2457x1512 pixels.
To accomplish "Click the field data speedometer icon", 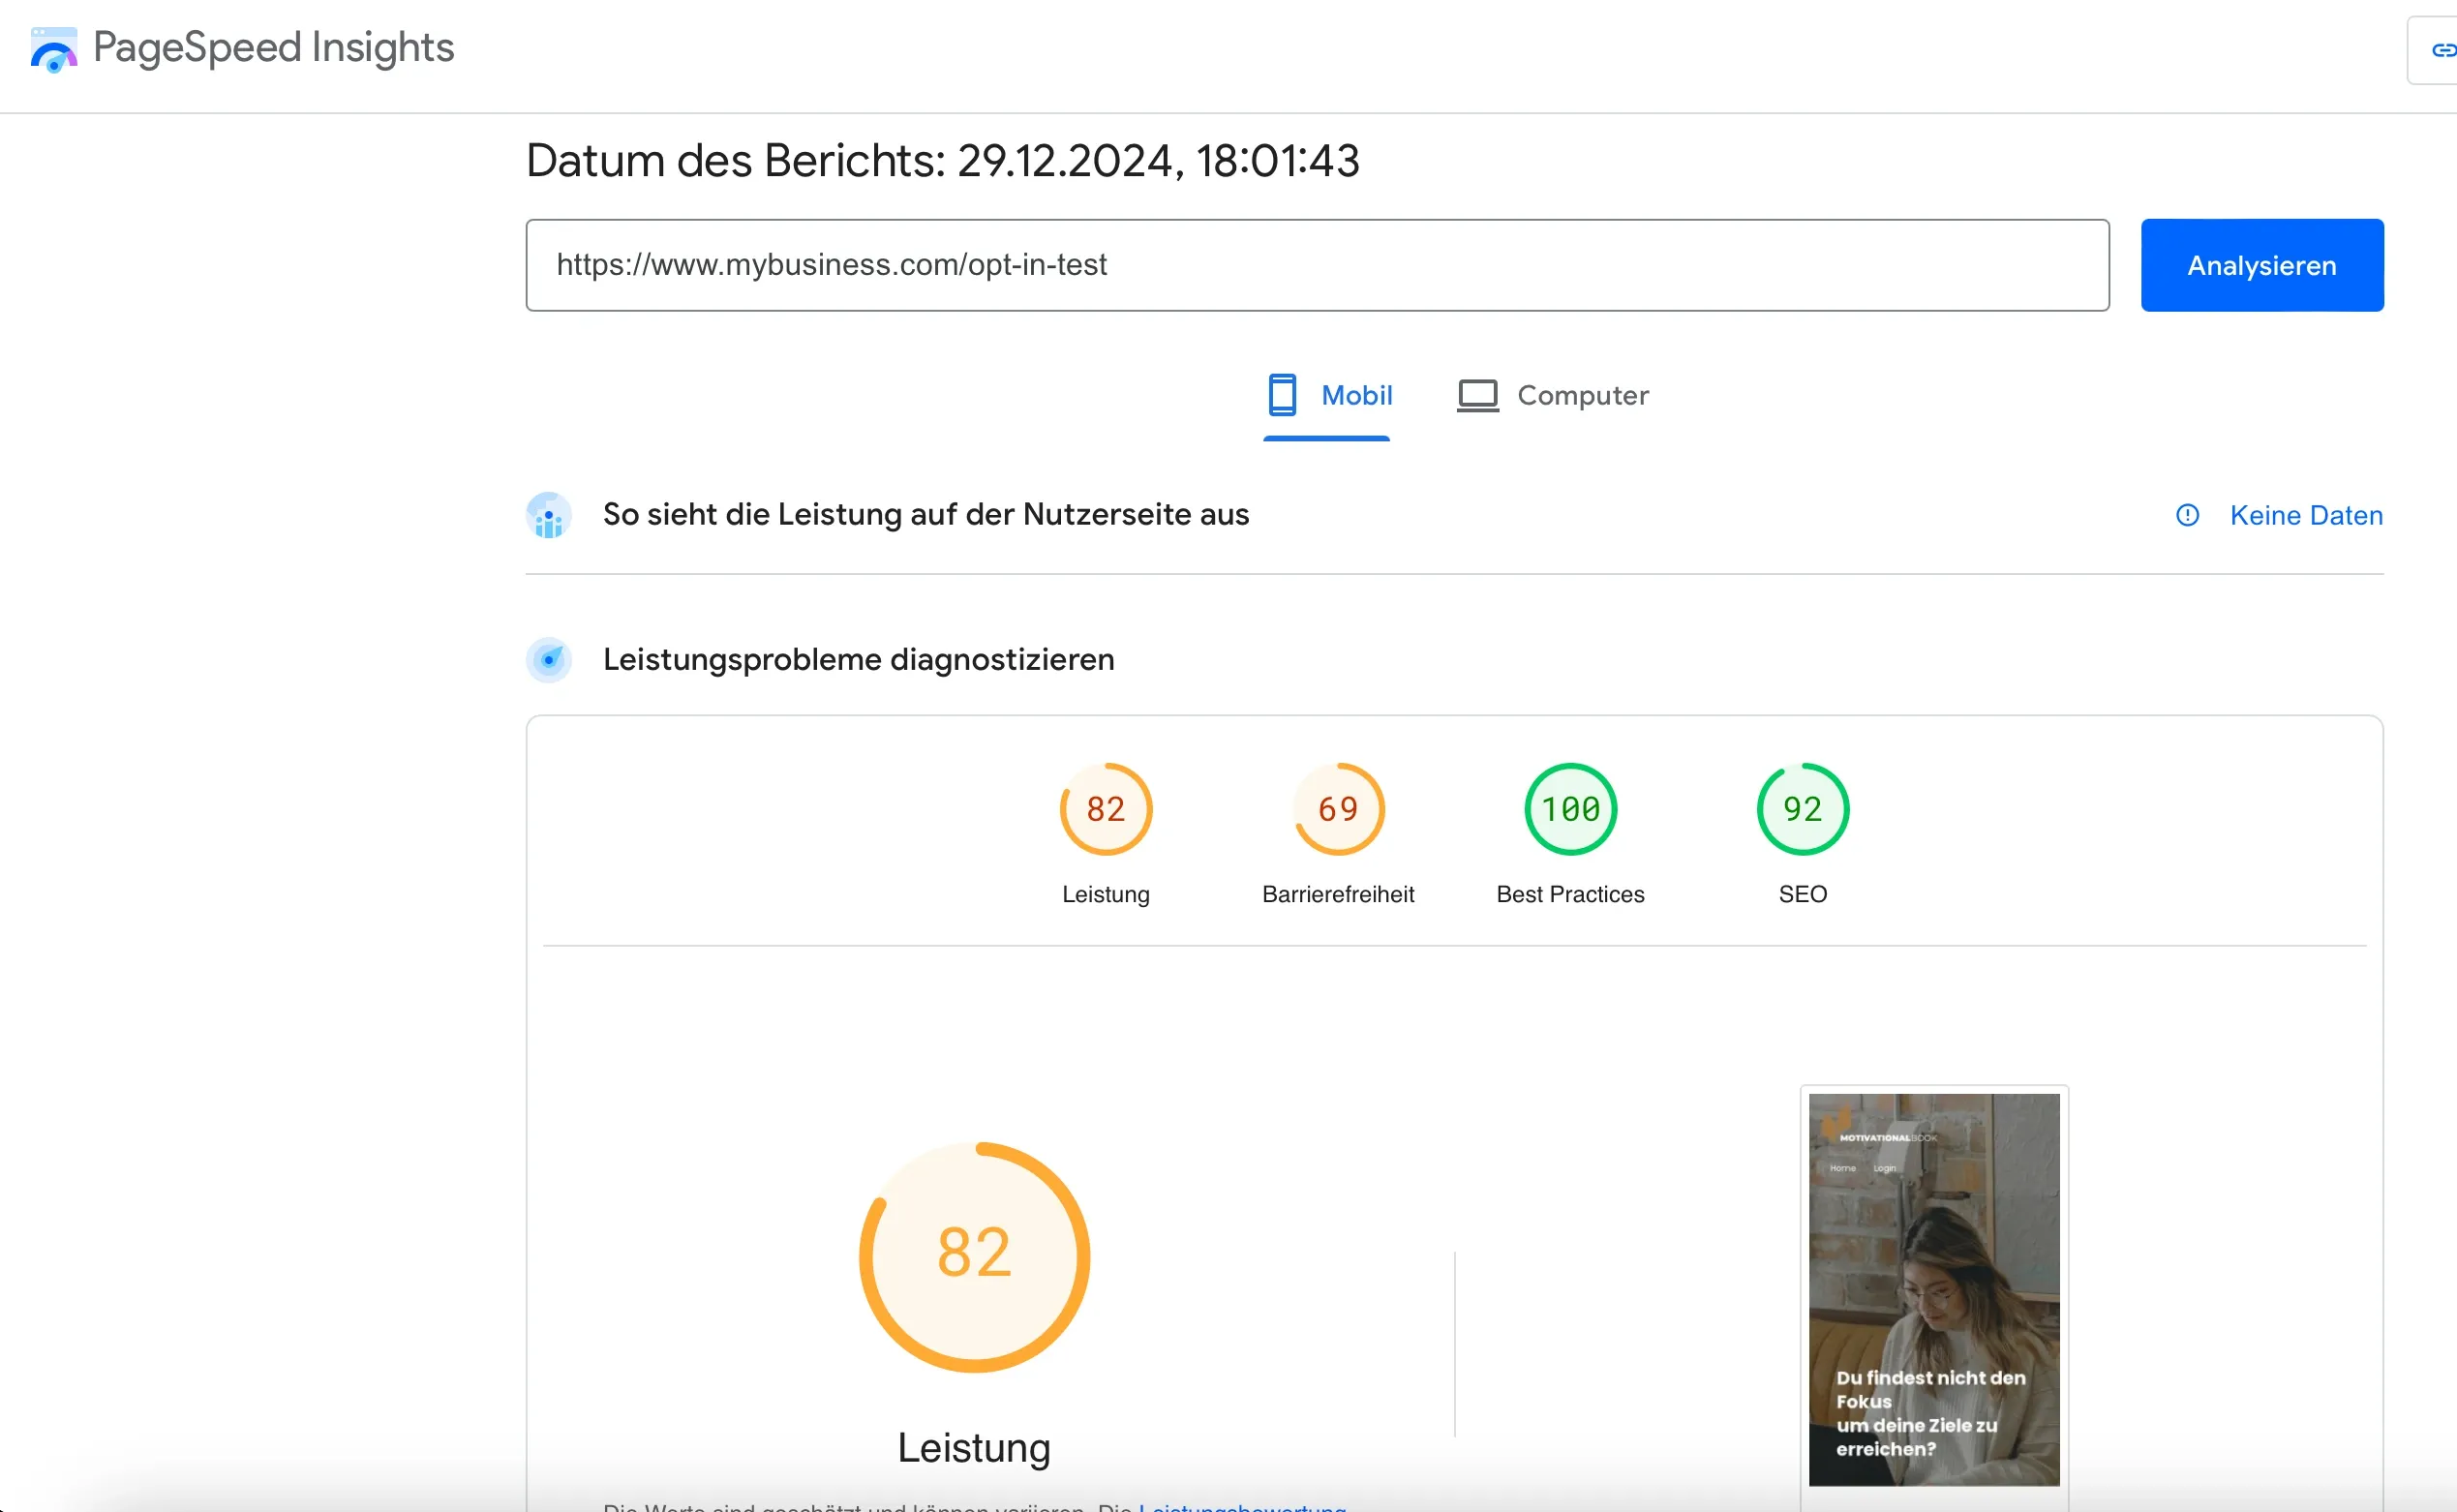I will (548, 515).
